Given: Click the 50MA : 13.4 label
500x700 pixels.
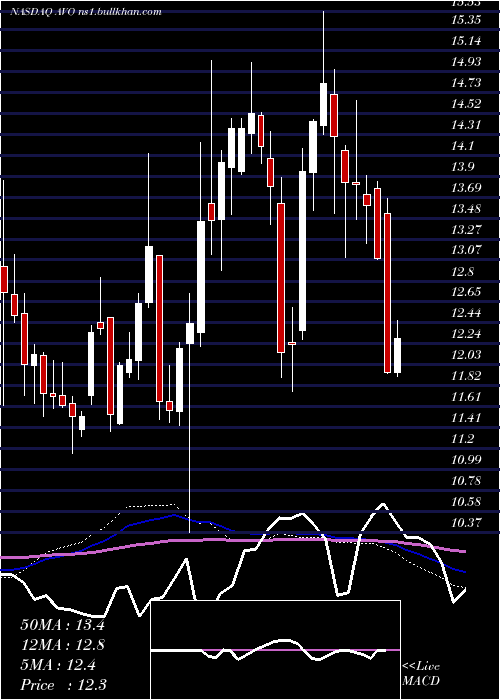Looking at the screenshot, I should point(62,625).
